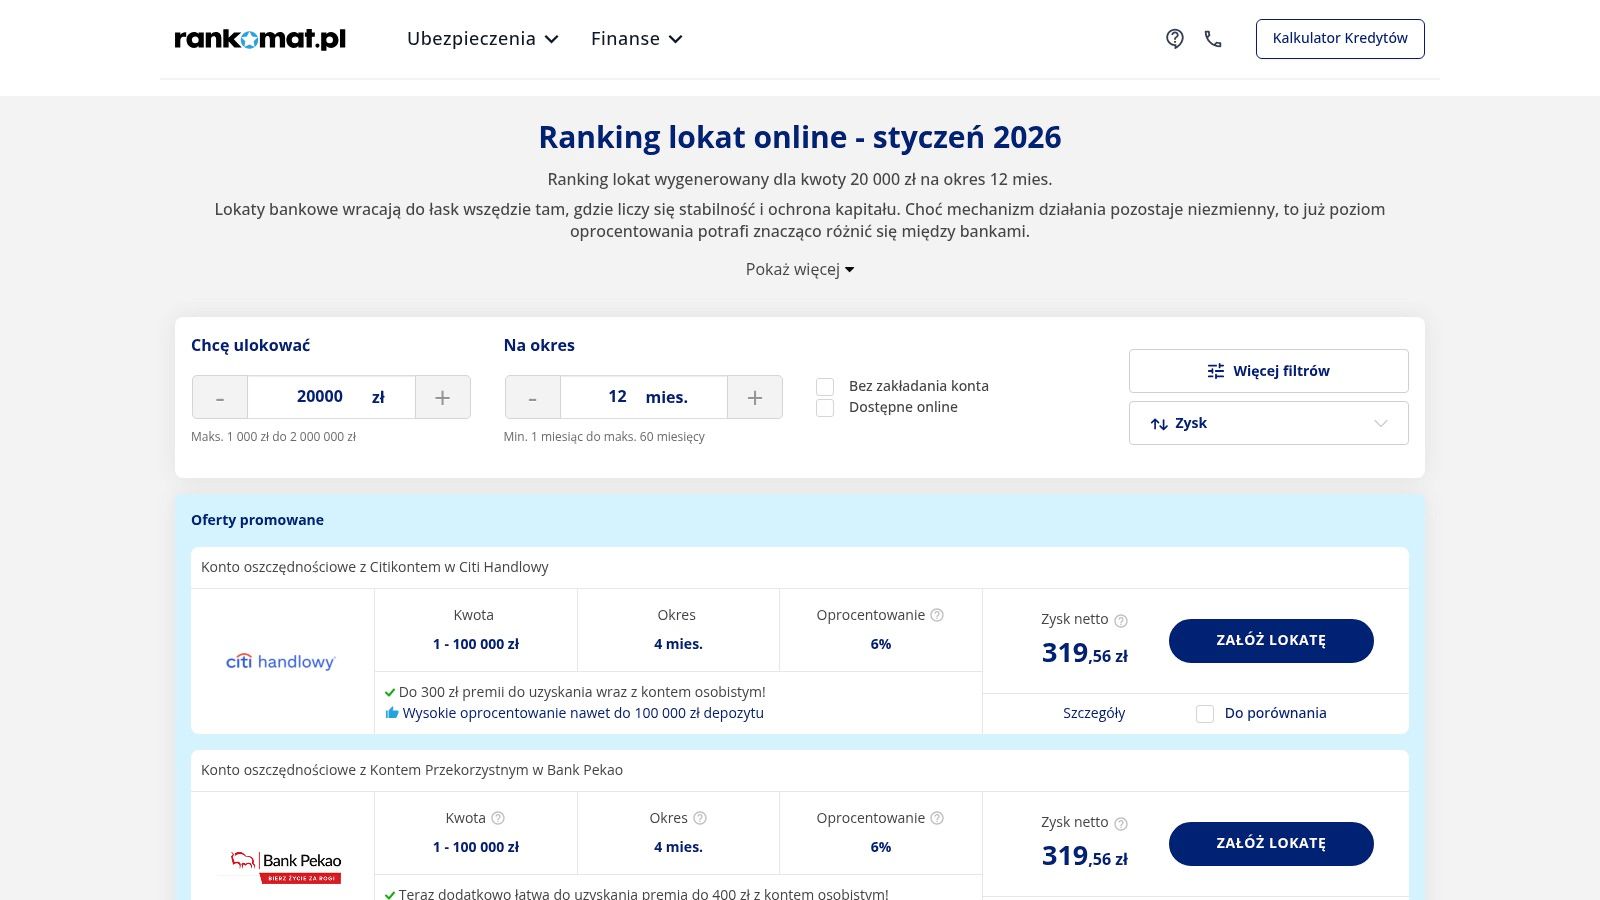Click thumbs-up icon by Wysokie oprocentowanie text
Screen dimensions: 1600x900
[392, 713]
